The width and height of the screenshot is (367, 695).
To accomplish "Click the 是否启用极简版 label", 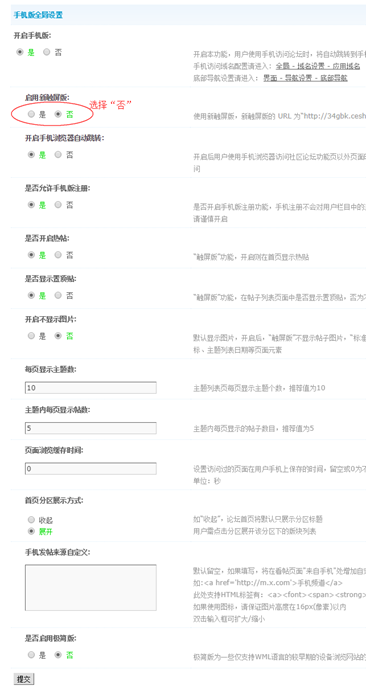I will pyautogui.click(x=51, y=639).
